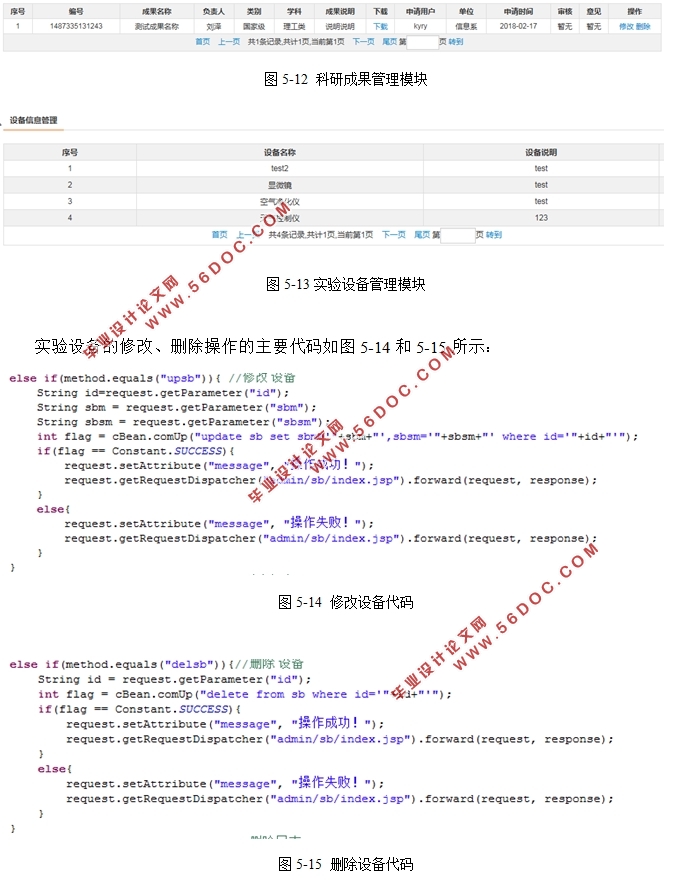Select cell 信息系
Screen dimensions: 674x887
click(x=466, y=27)
